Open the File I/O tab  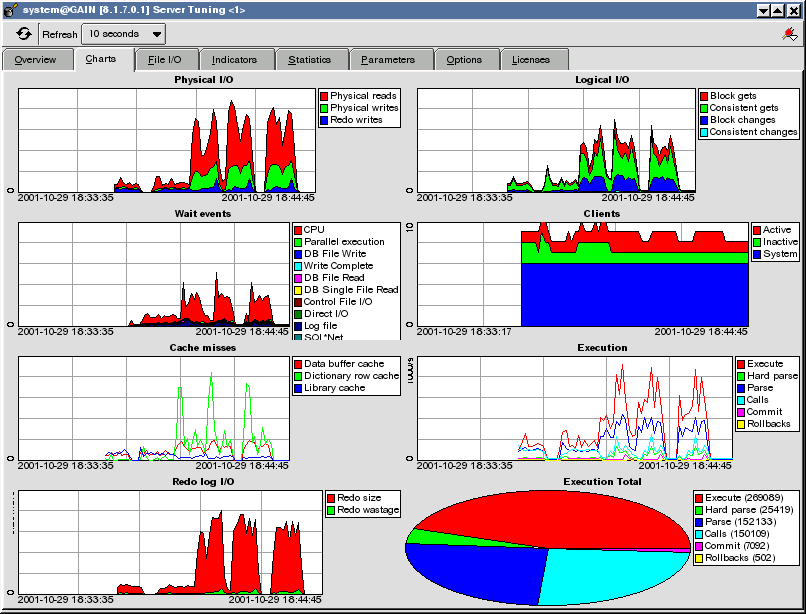point(164,60)
